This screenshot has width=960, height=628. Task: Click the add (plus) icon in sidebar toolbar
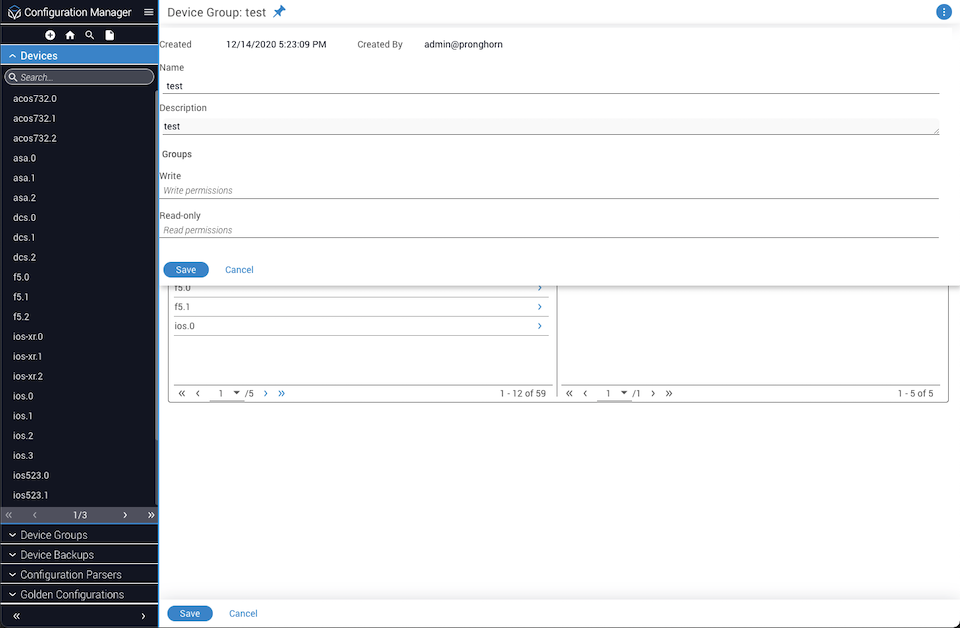click(50, 35)
